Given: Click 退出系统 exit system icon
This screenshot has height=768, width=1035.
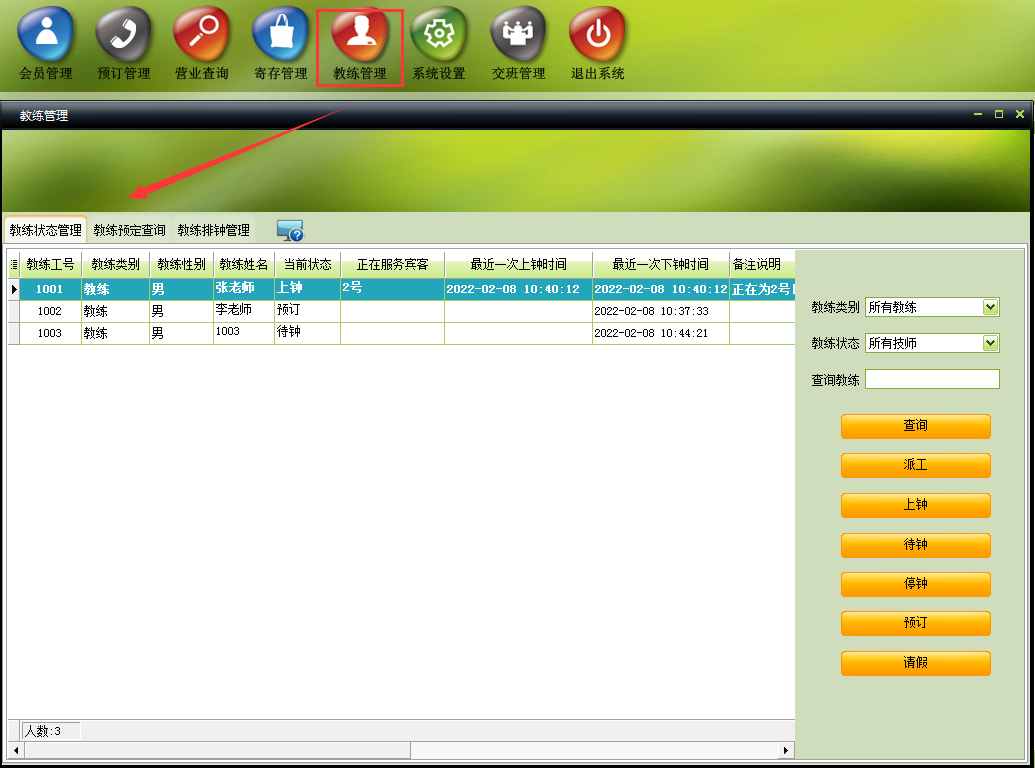Looking at the screenshot, I should (598, 45).
